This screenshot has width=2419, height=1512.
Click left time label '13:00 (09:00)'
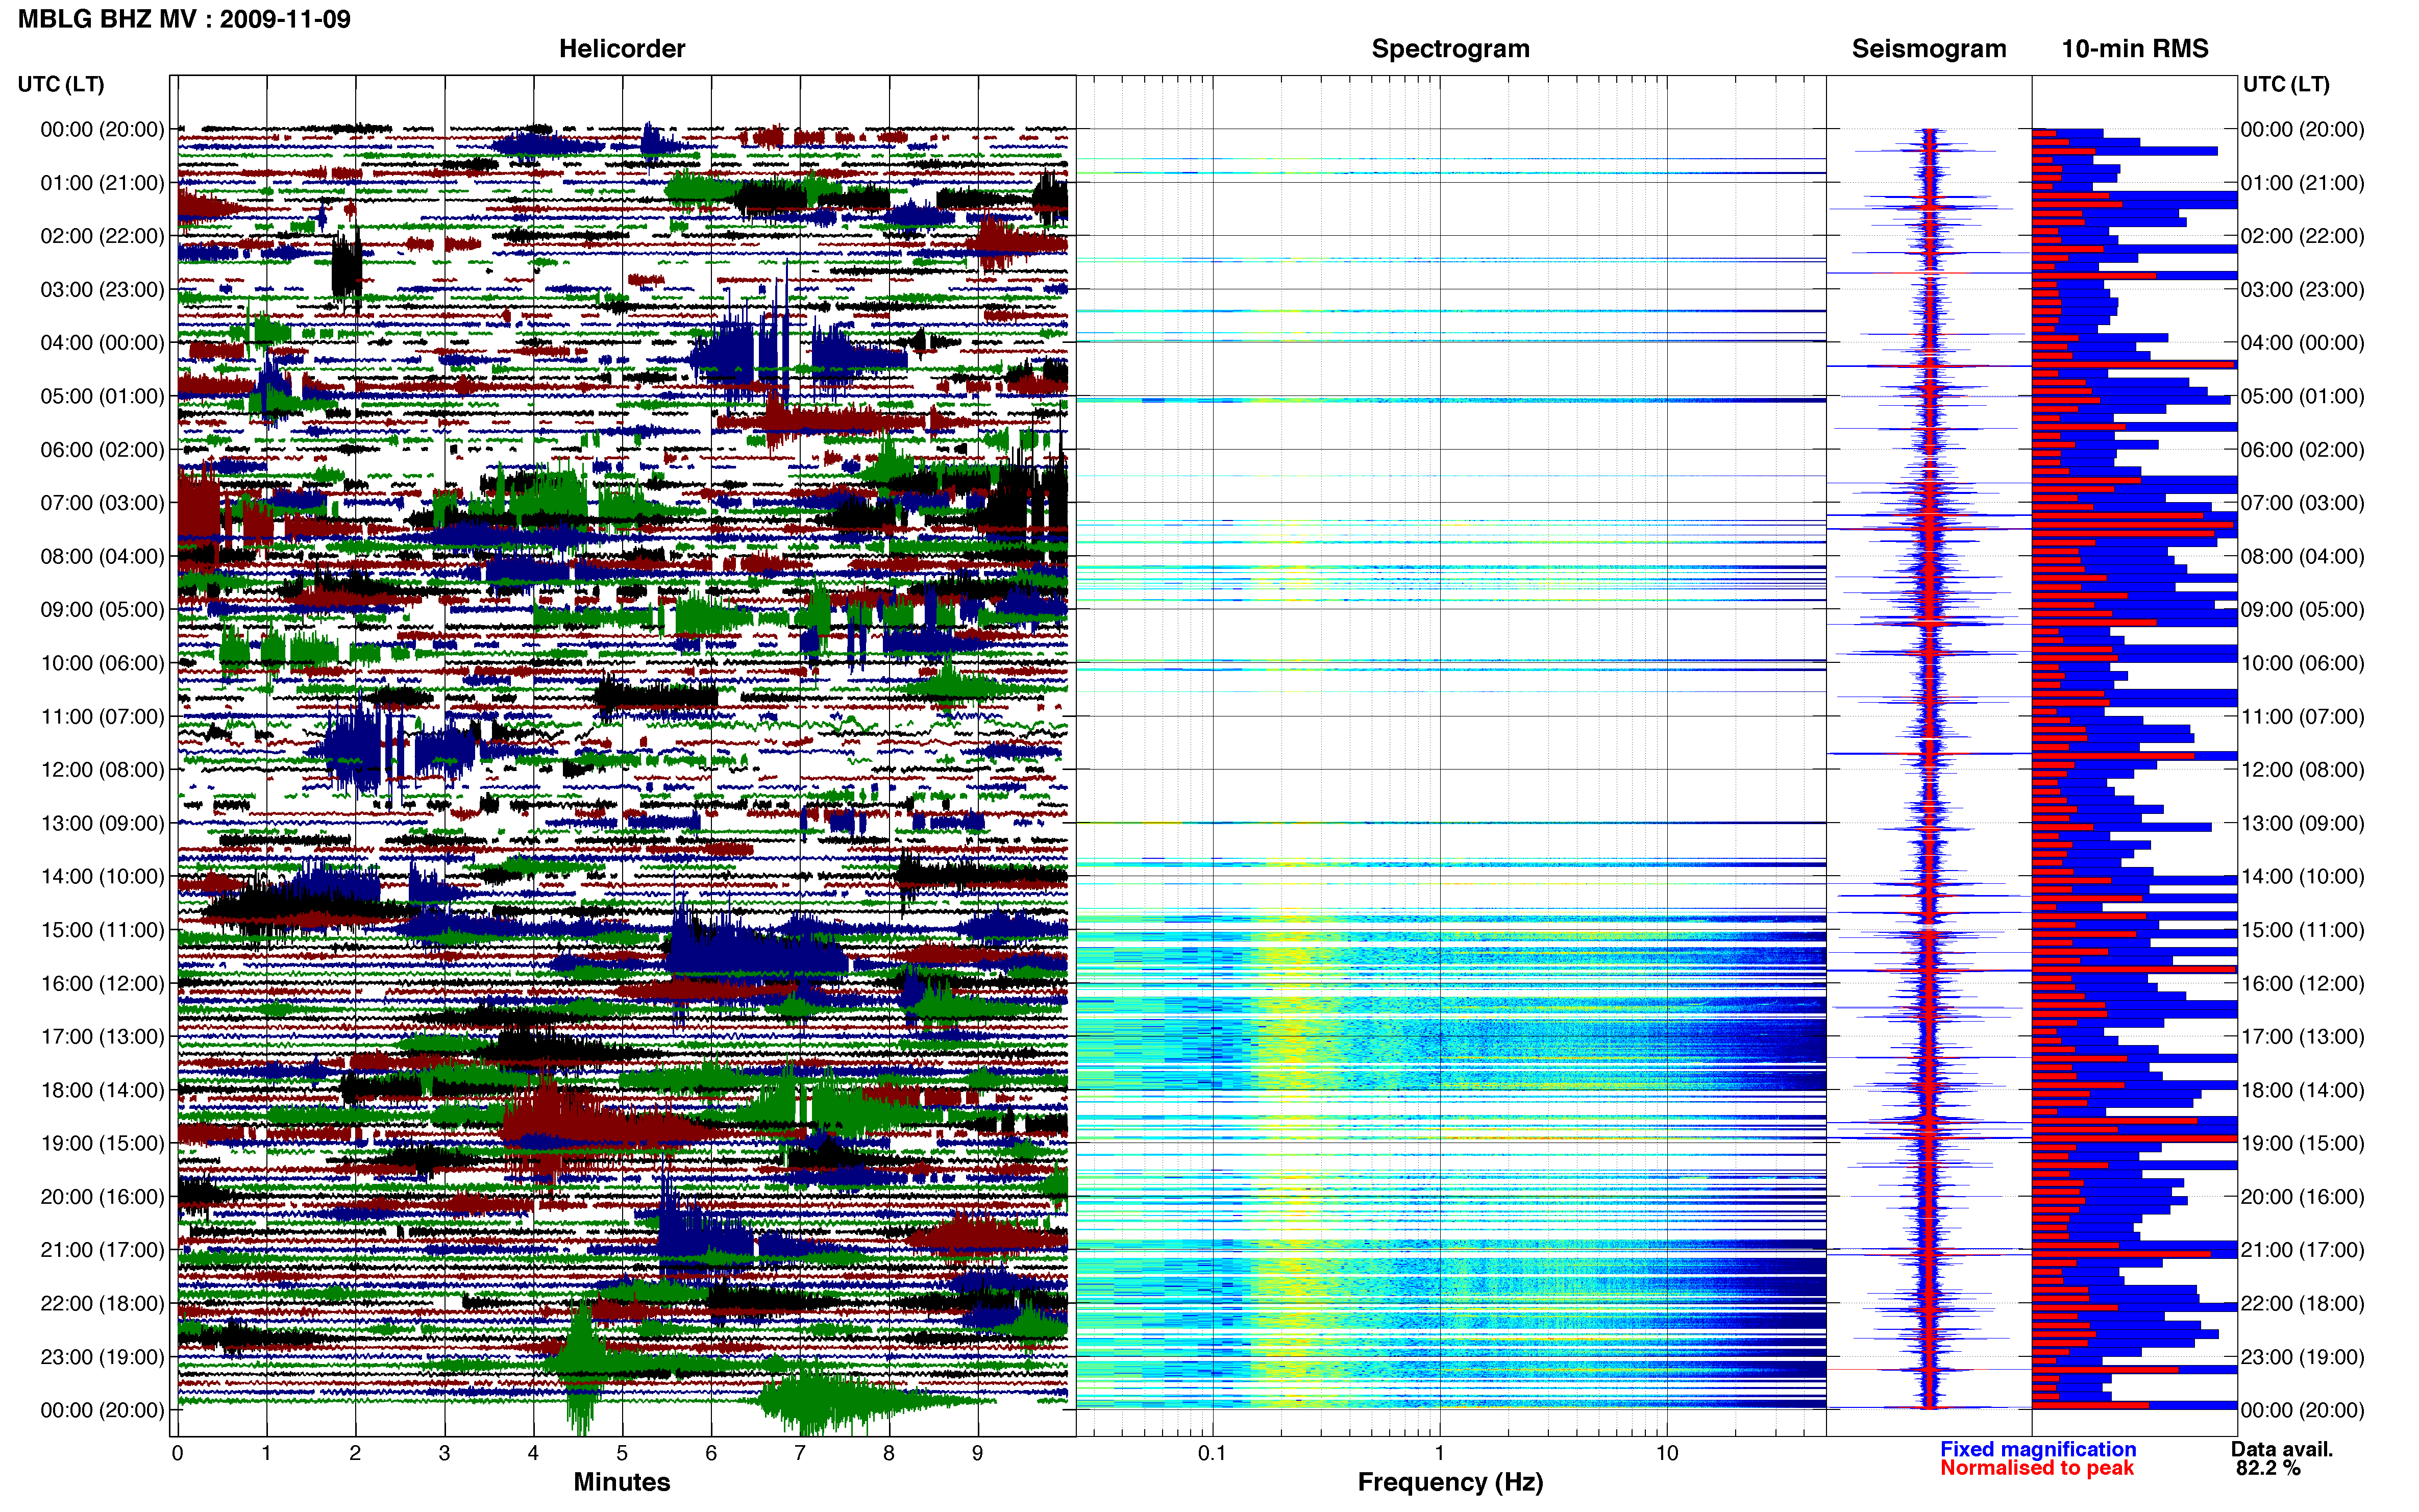point(102,823)
